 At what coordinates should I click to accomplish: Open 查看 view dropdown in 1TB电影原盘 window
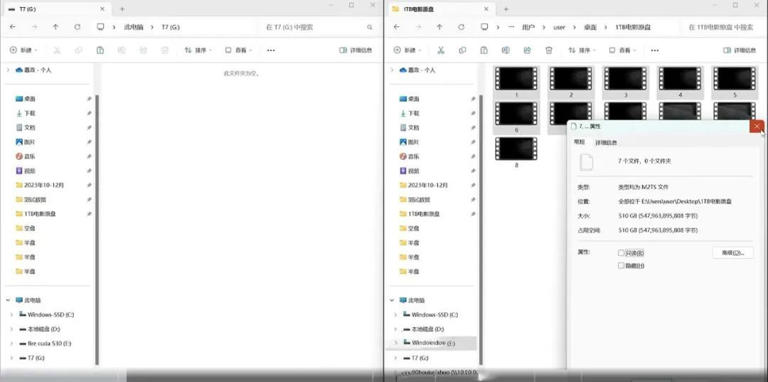(x=623, y=50)
